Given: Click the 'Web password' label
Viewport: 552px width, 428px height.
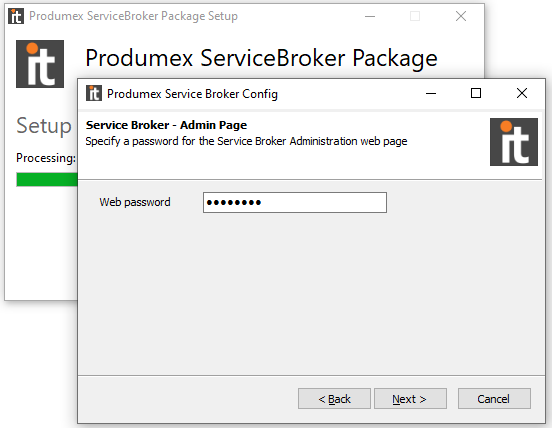Looking at the screenshot, I should (x=135, y=202).
